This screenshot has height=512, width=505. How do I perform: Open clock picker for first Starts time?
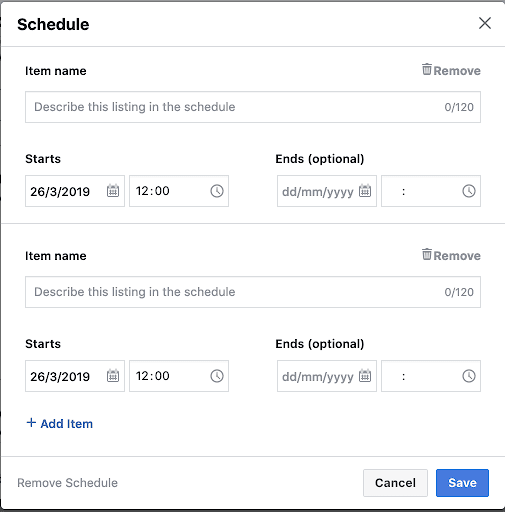pyautogui.click(x=217, y=191)
